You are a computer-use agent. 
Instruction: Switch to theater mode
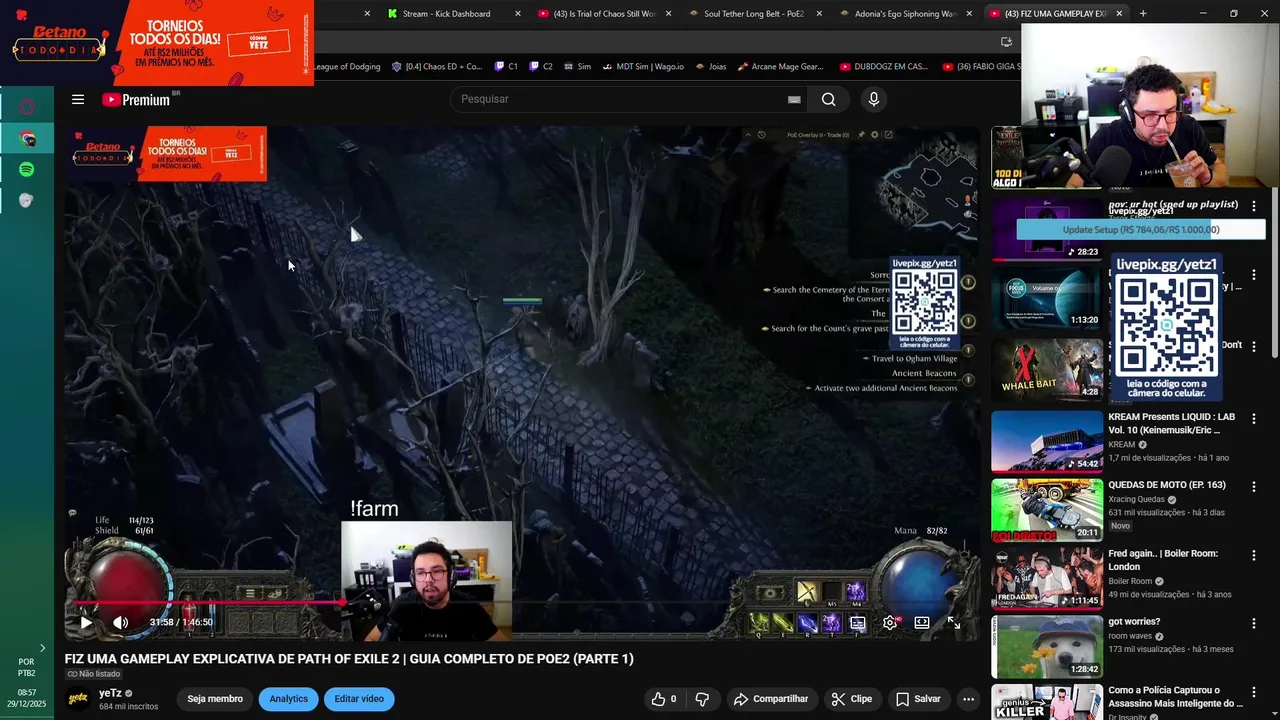point(922,622)
